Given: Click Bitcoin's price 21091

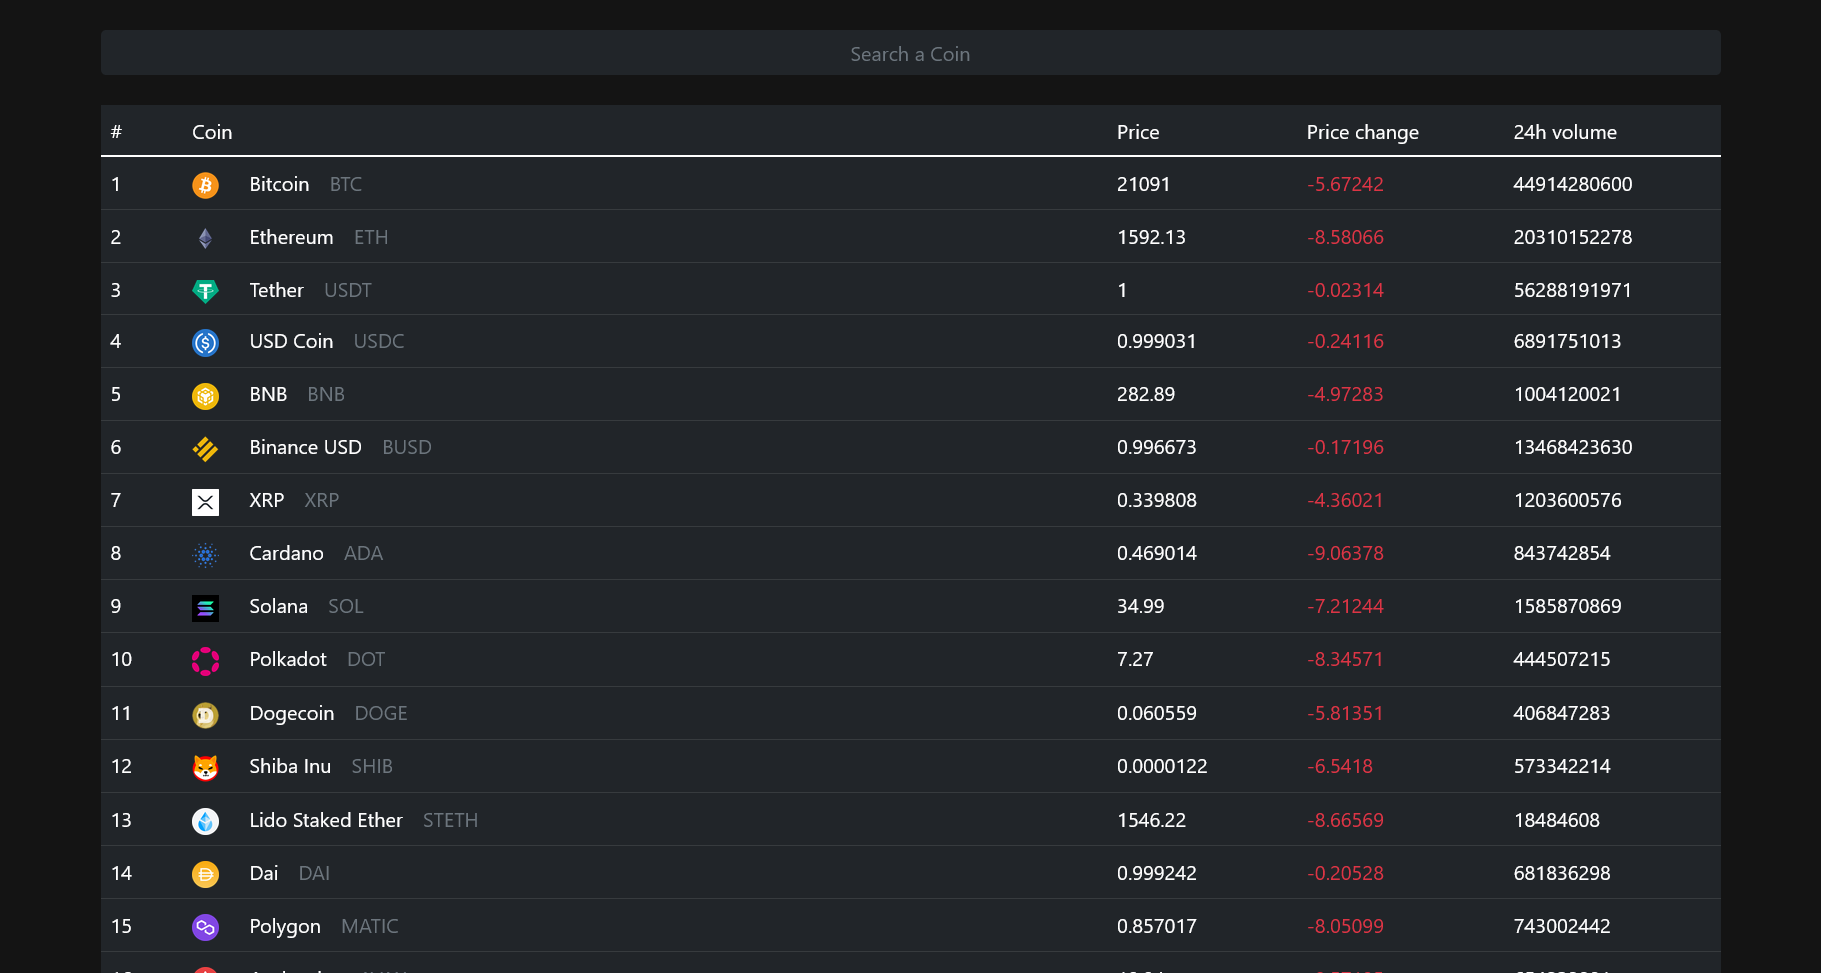Looking at the screenshot, I should 1143,184.
